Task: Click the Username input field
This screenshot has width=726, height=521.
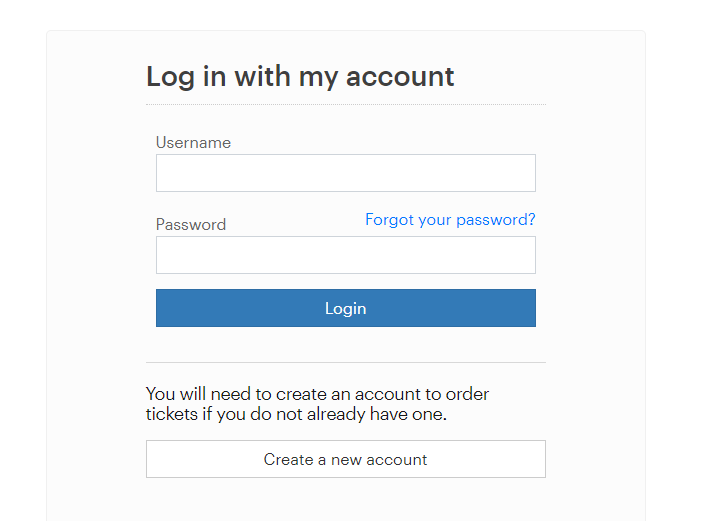Action: pos(345,173)
